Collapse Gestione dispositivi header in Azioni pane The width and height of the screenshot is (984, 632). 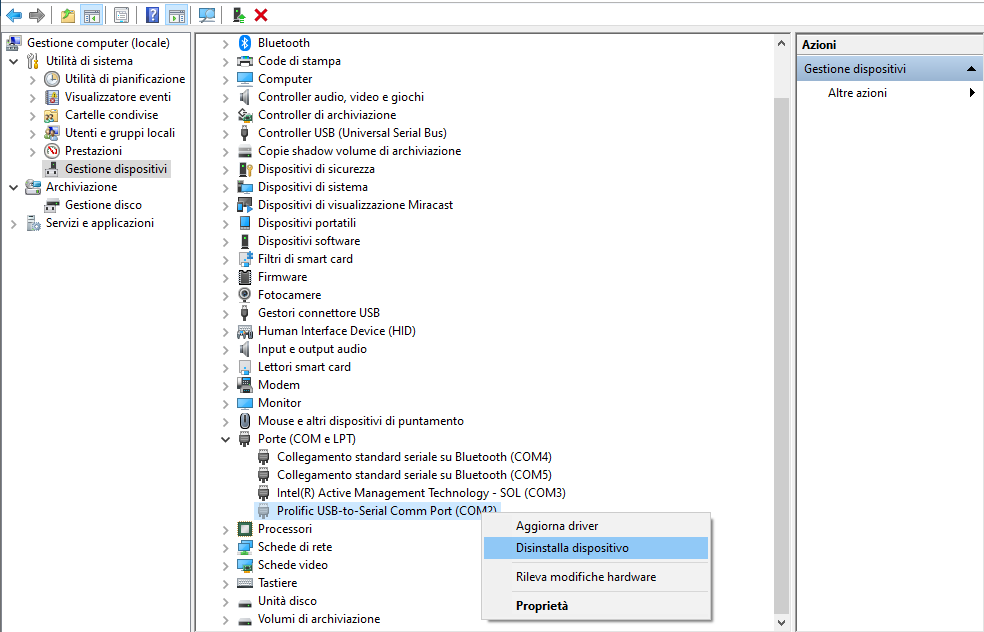pyautogui.click(x=971, y=69)
